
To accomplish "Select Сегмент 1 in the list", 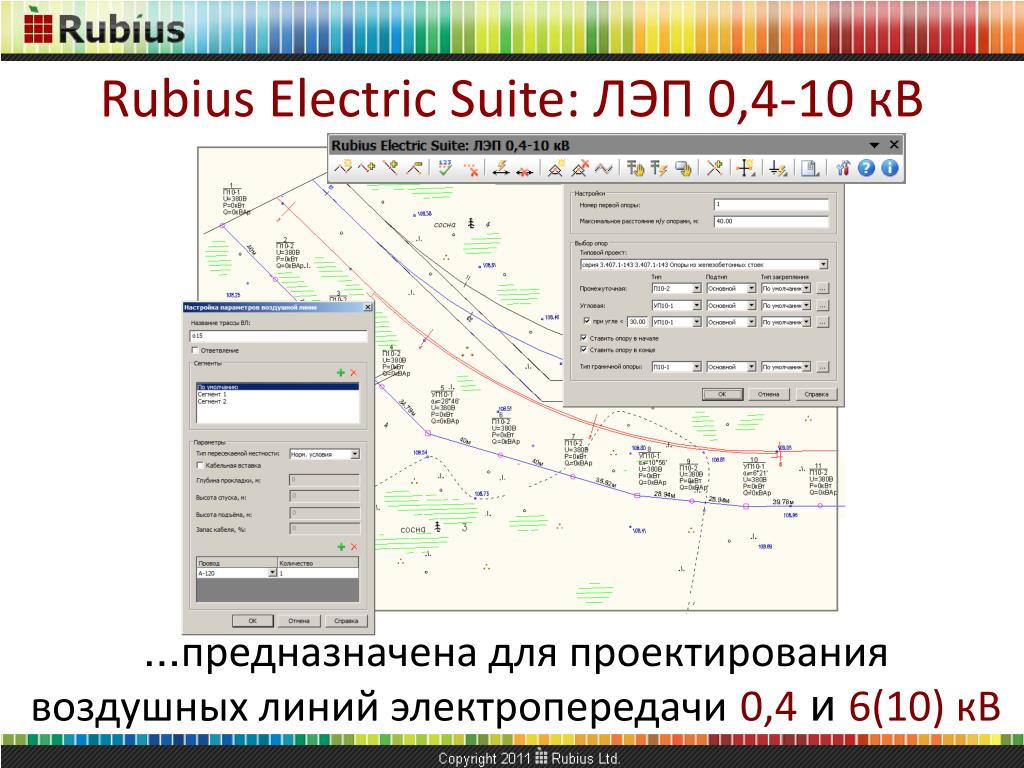I will click(x=278, y=394).
